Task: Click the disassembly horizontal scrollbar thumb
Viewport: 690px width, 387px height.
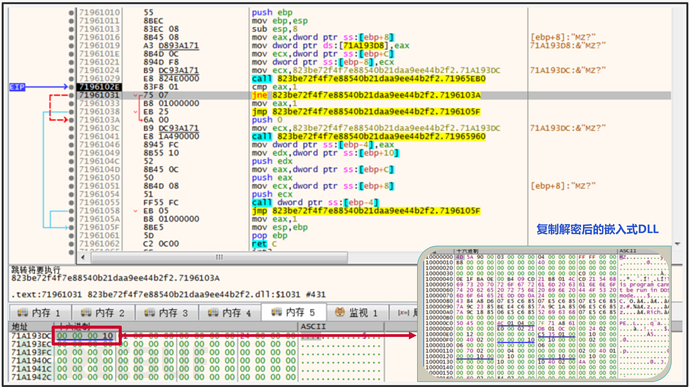Action: [x=219, y=257]
